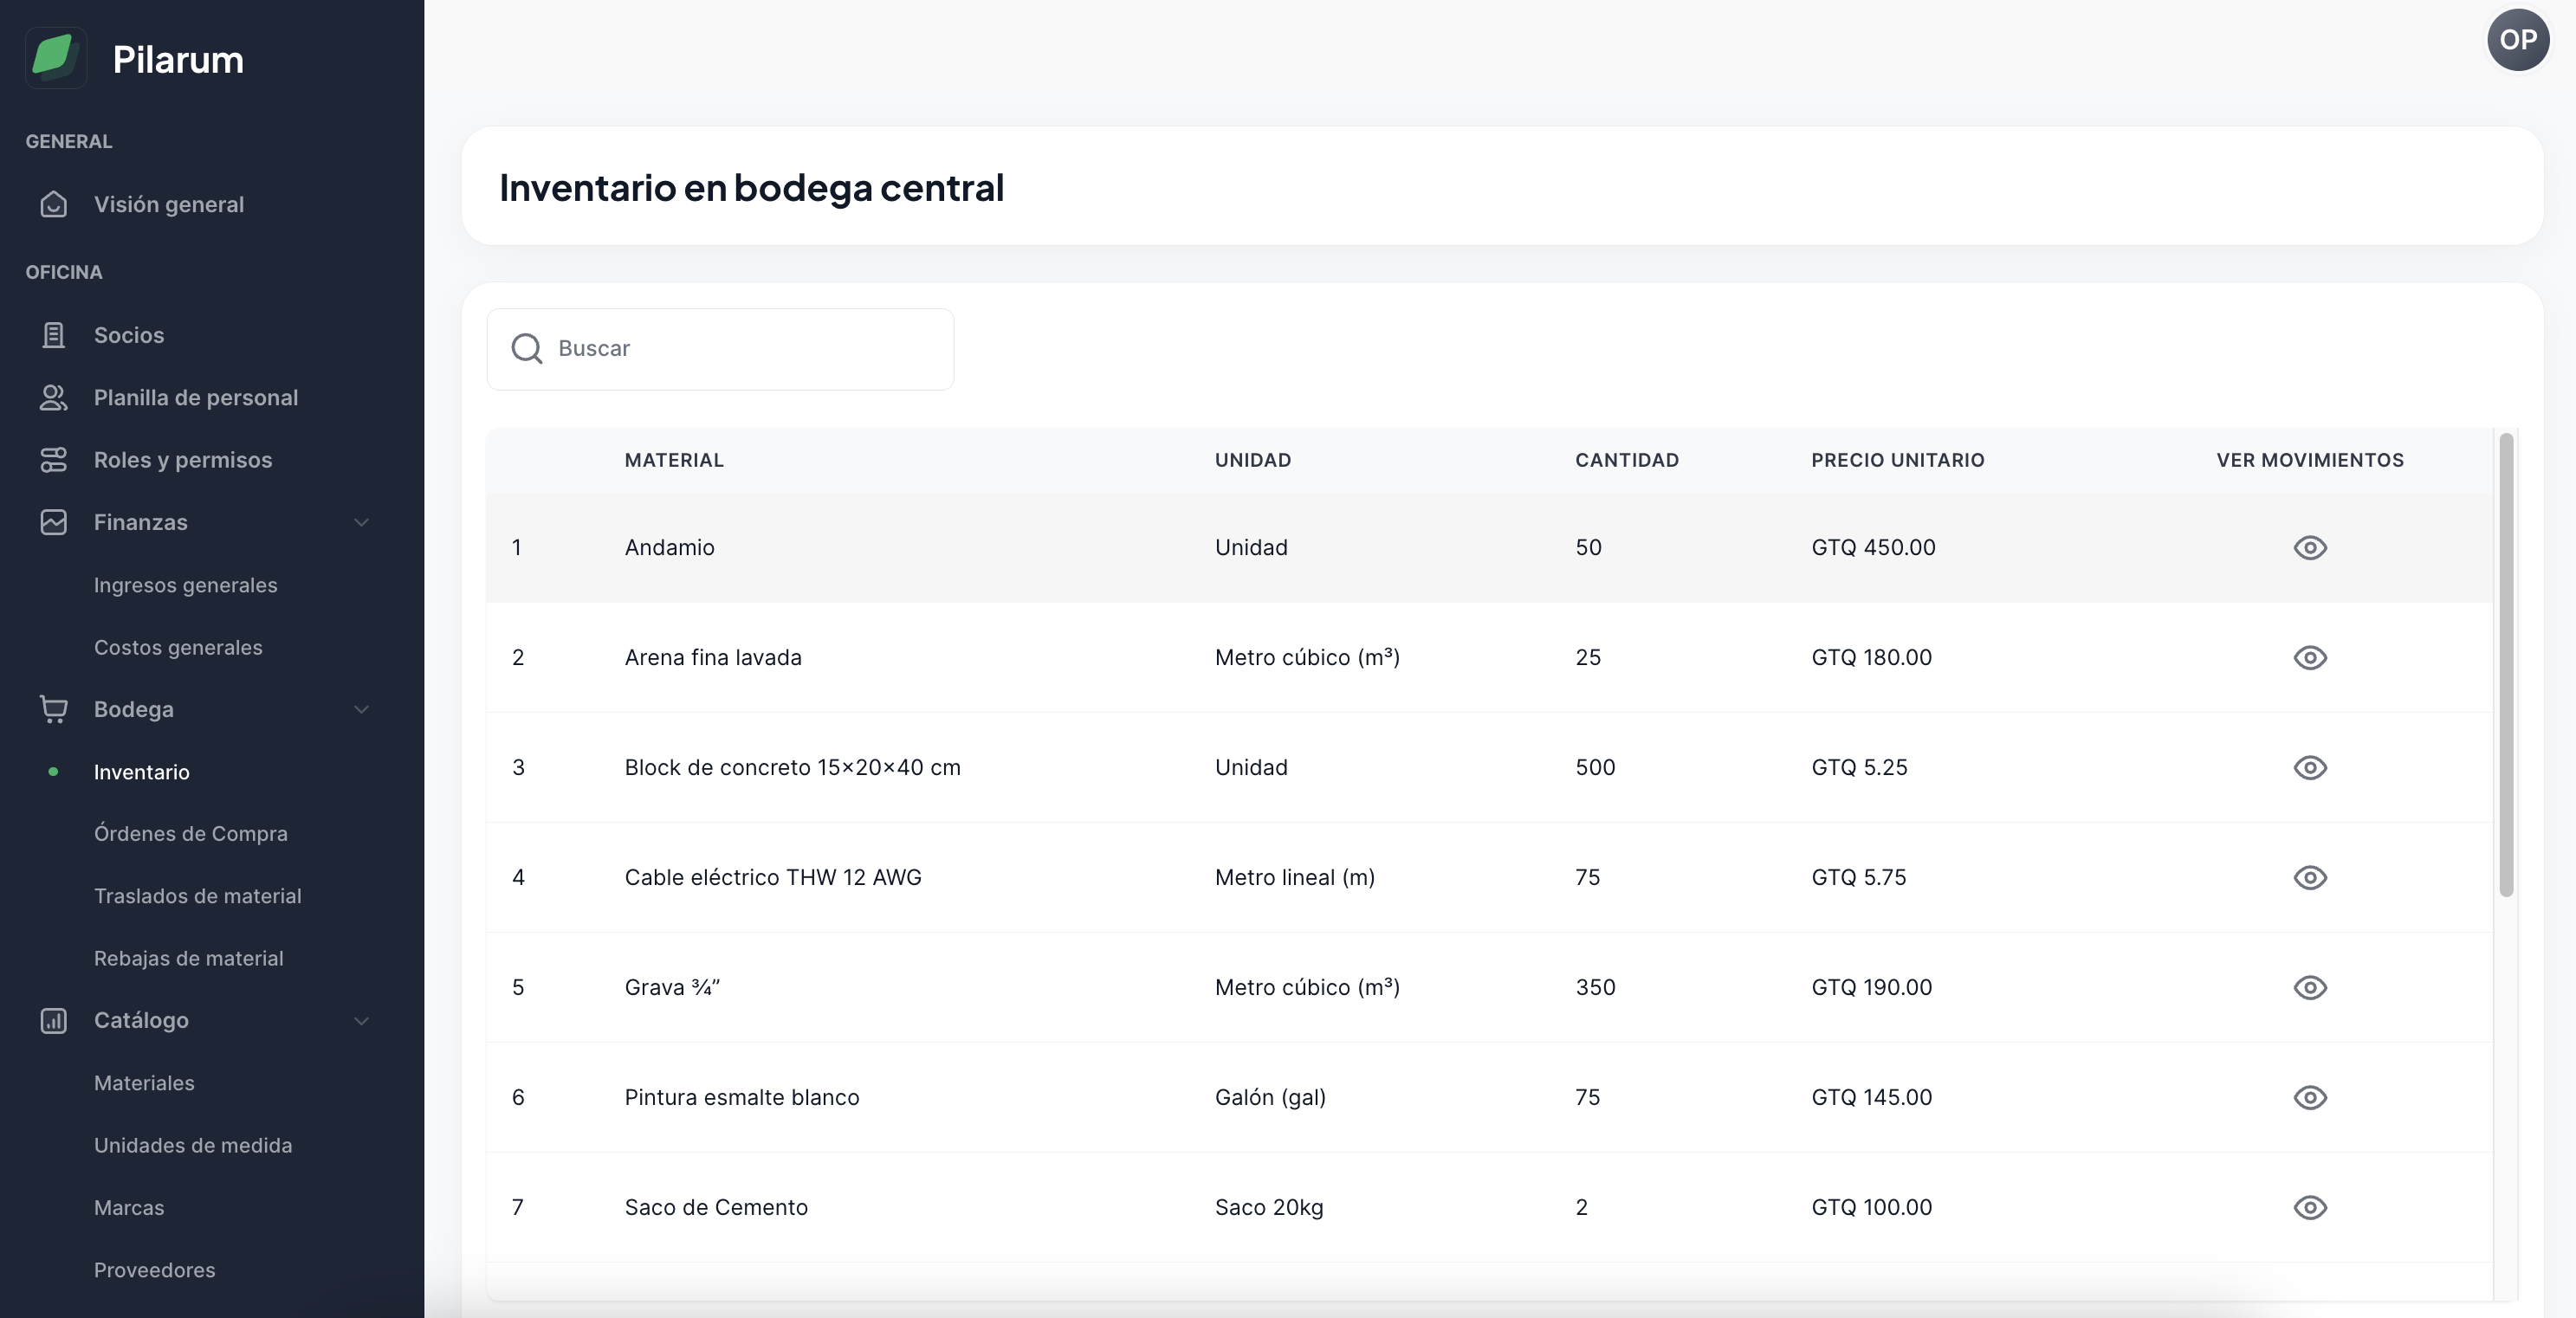Select the Roles y permisos grid icon

pyautogui.click(x=55, y=459)
